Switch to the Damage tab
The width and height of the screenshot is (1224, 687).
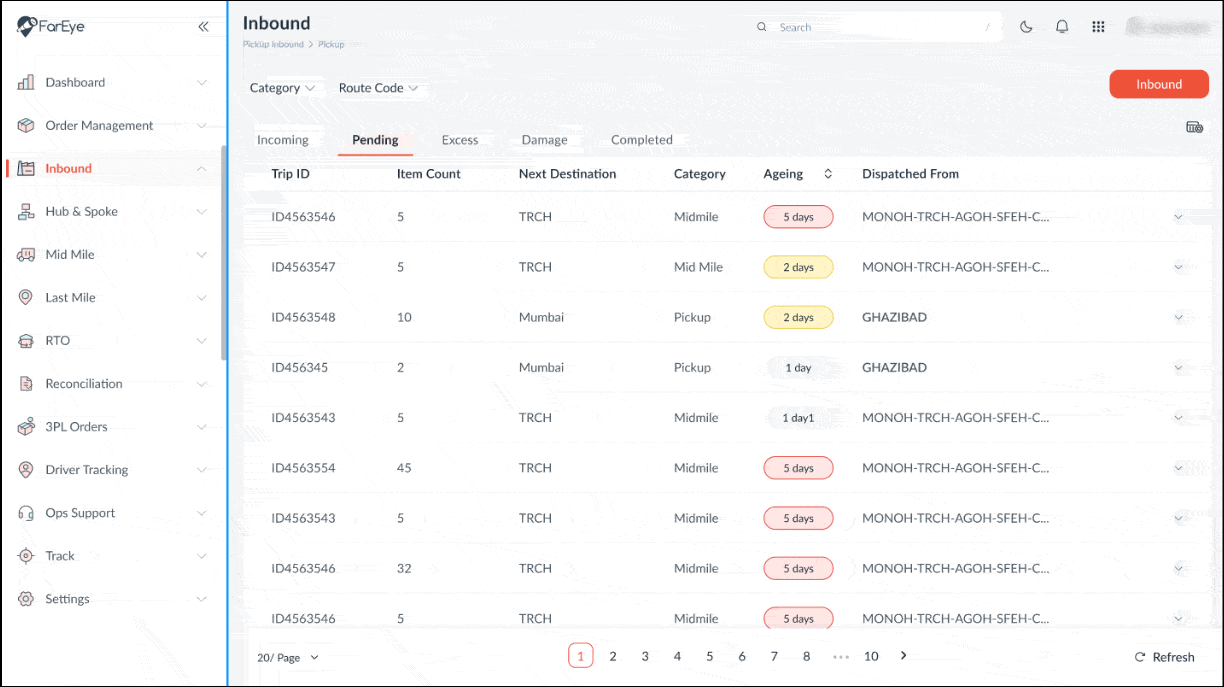click(x=544, y=140)
